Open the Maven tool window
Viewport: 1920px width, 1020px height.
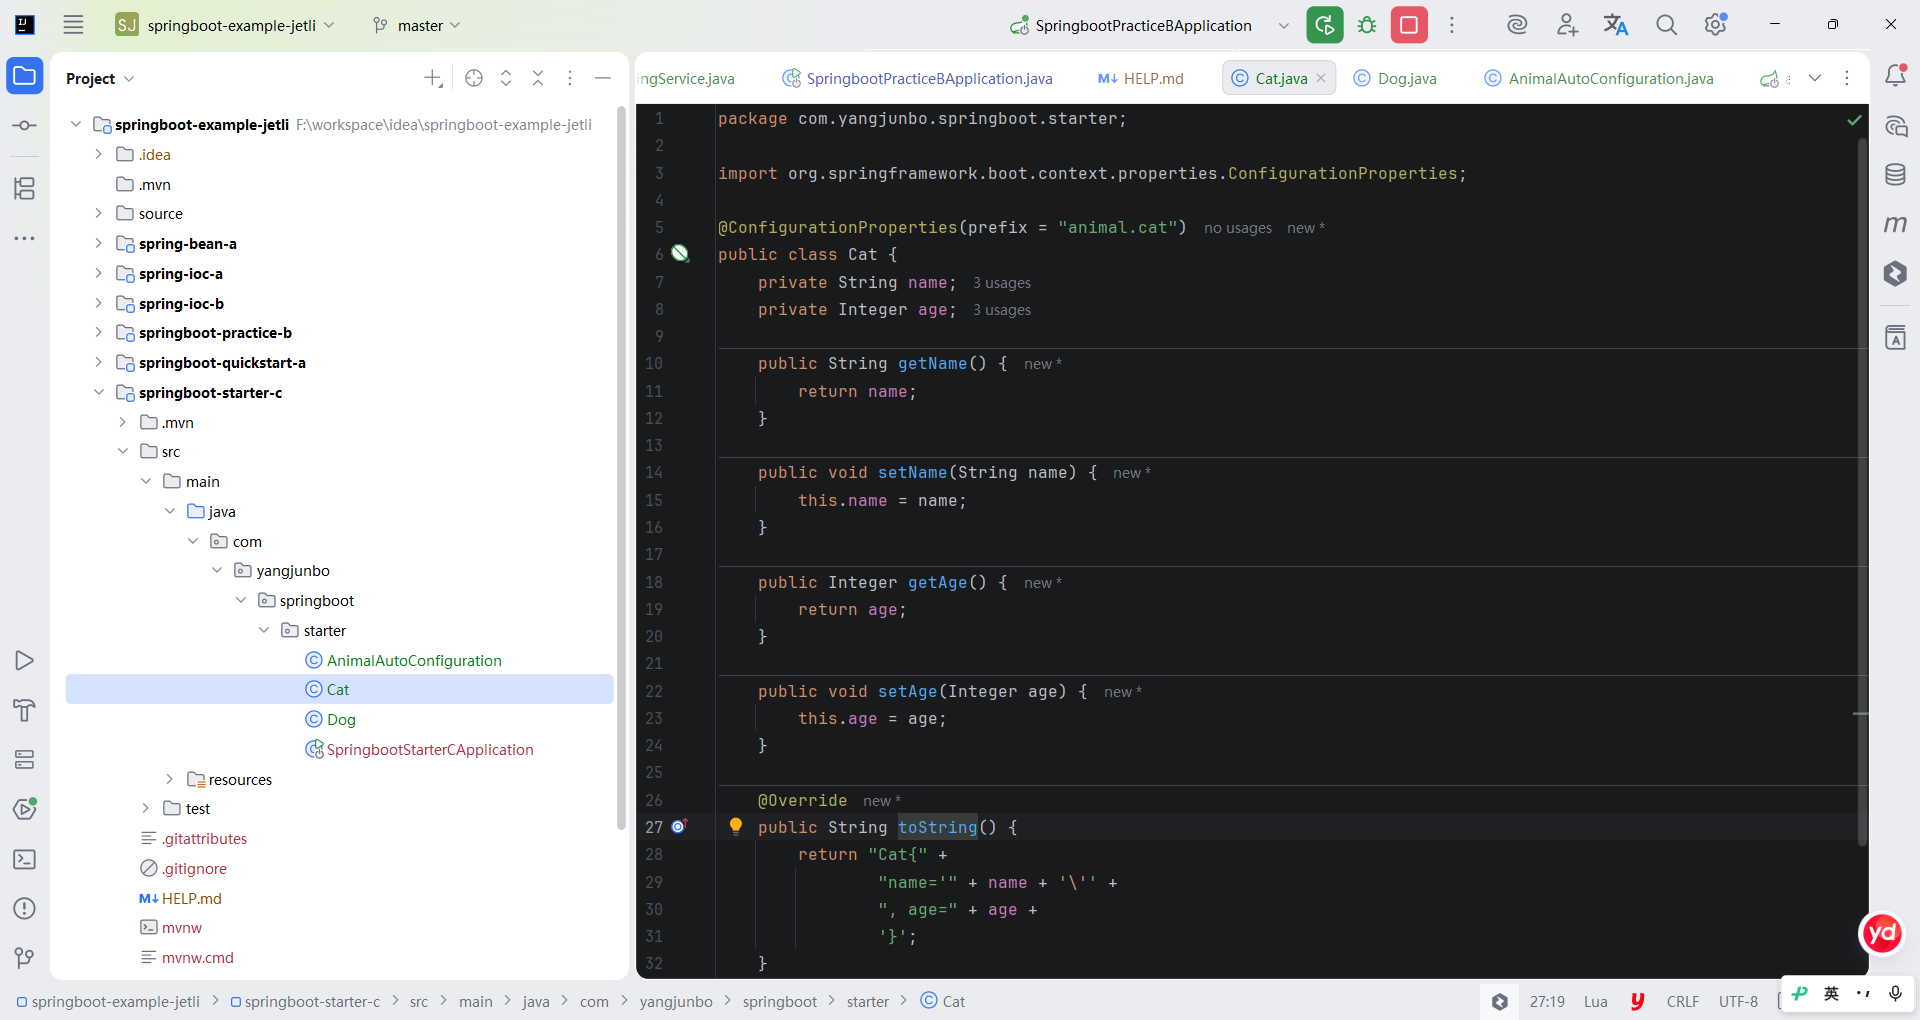pyautogui.click(x=1895, y=224)
